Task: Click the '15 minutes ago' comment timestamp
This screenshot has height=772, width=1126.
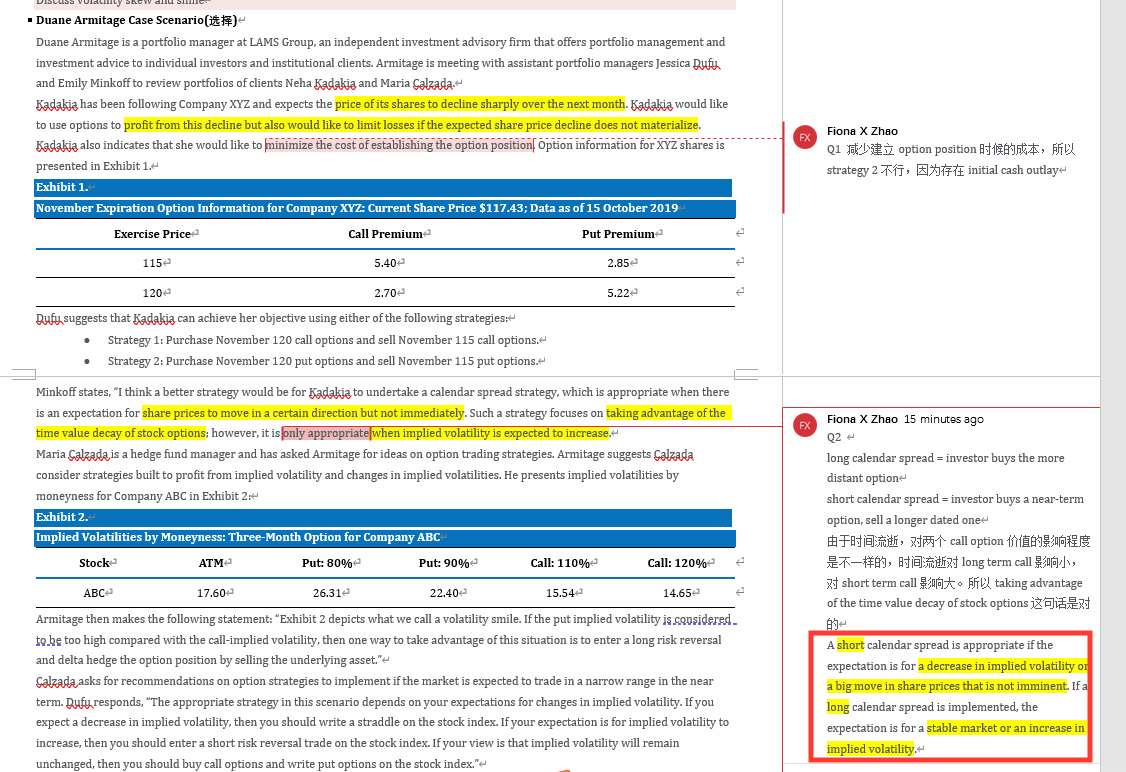Action: [944, 419]
